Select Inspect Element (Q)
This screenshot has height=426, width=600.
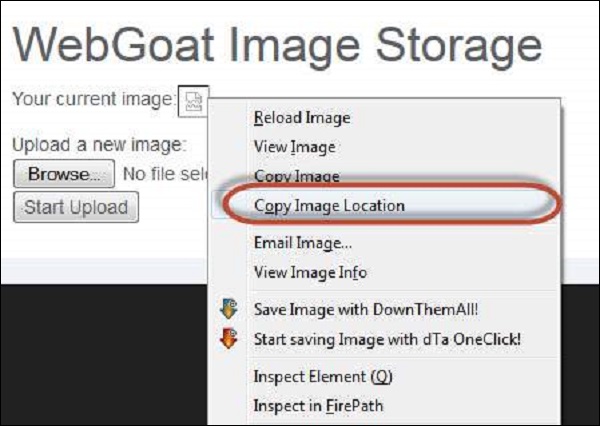coord(320,376)
